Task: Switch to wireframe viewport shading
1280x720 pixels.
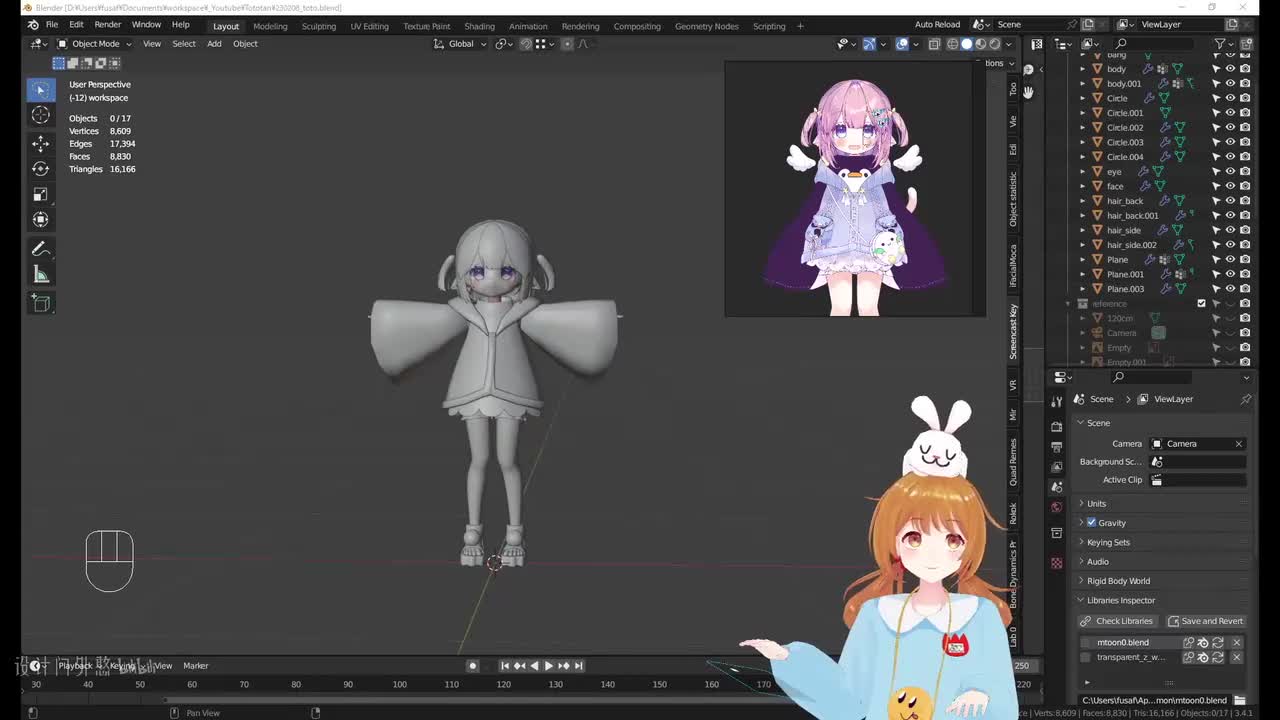Action: (x=952, y=44)
